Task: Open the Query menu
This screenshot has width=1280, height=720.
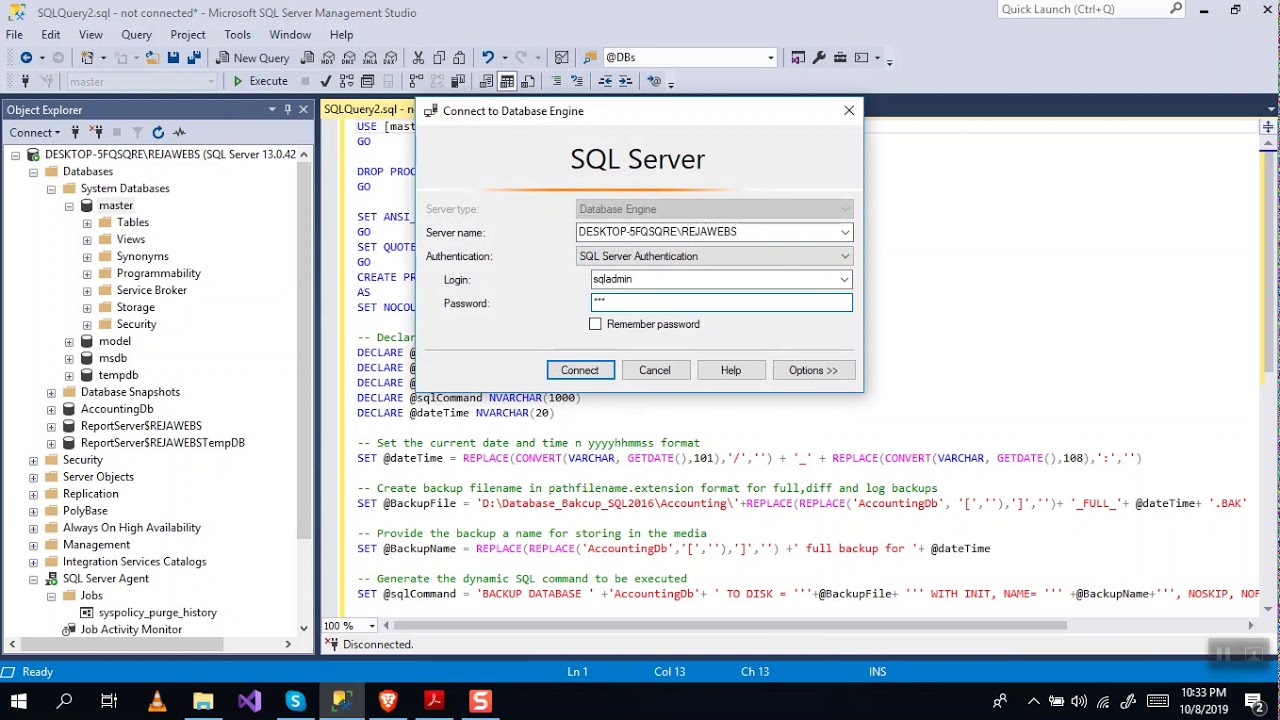Action: (137, 34)
